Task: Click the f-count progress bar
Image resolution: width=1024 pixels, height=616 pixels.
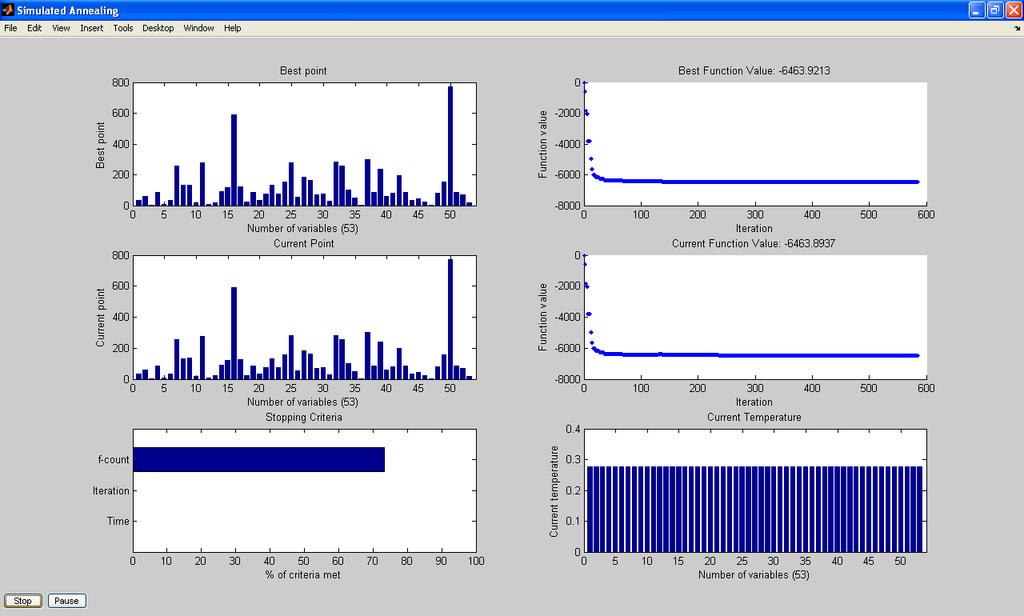Action: (259, 459)
